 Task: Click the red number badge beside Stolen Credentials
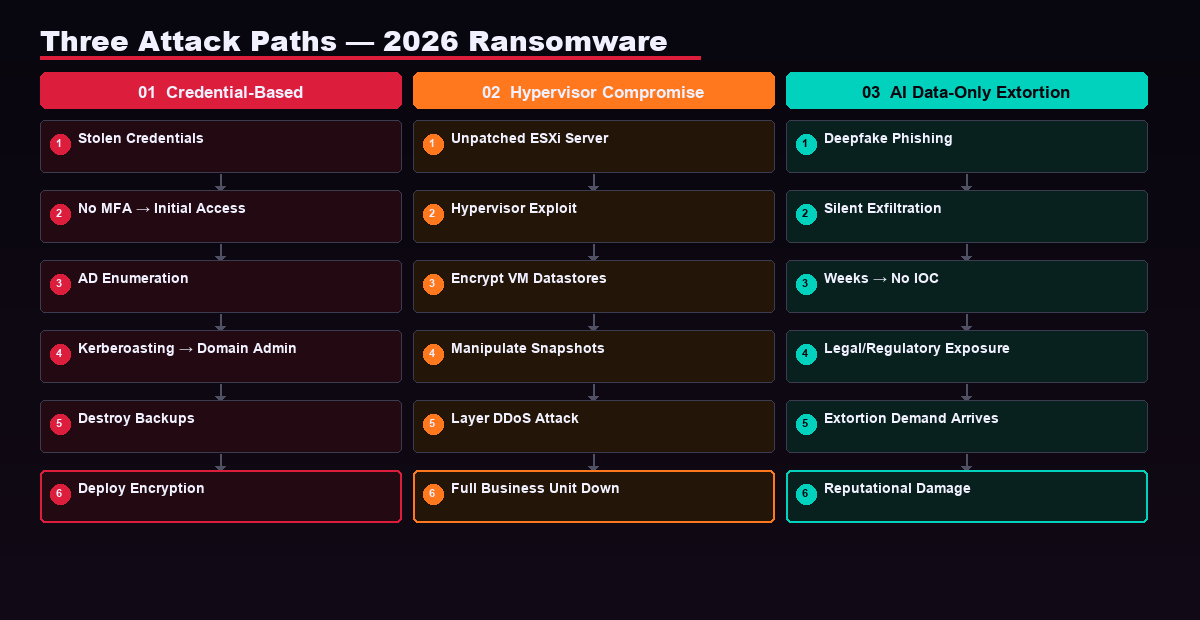(x=60, y=144)
